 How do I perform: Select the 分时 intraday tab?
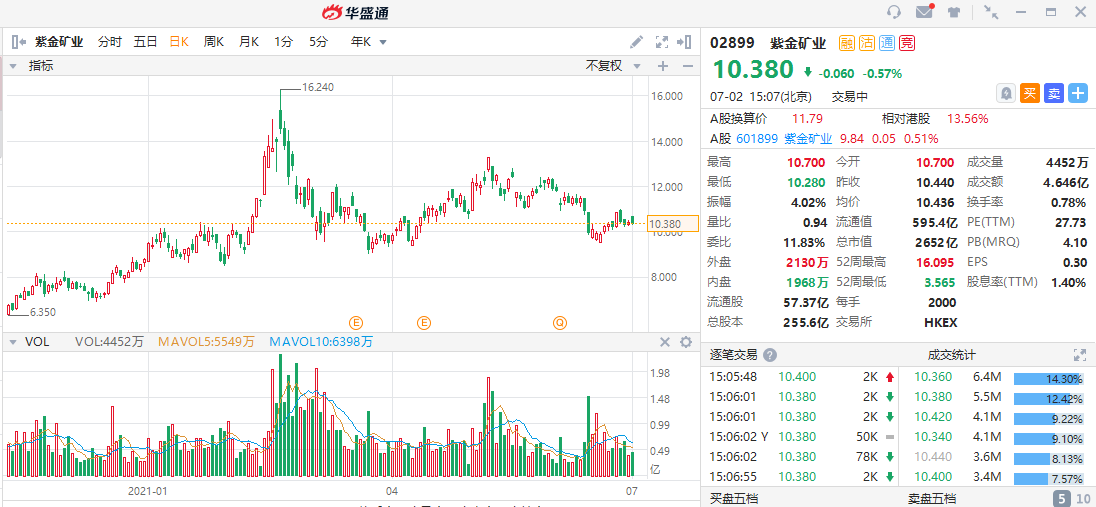click(x=109, y=42)
